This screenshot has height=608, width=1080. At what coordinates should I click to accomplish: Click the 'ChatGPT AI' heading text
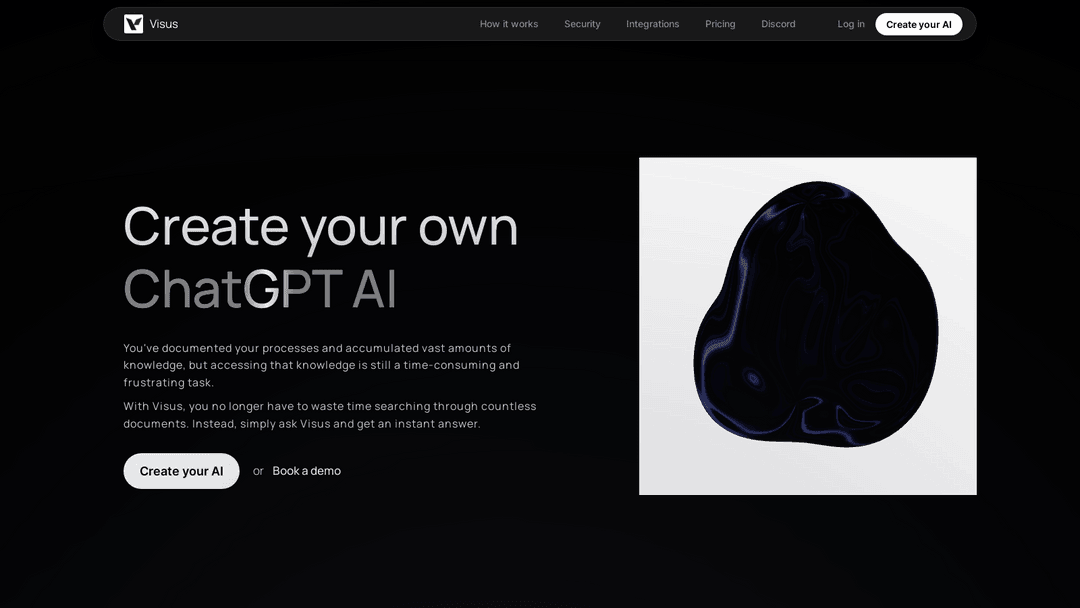260,289
